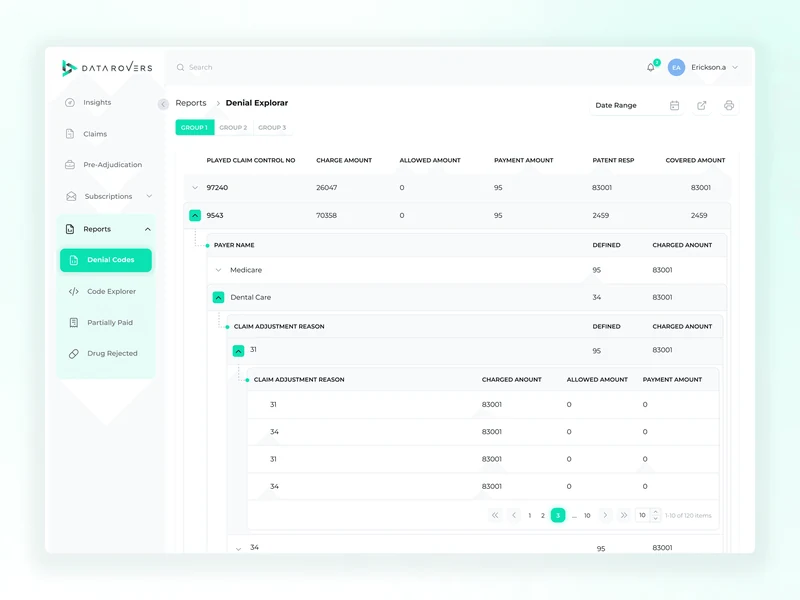This screenshot has width=800, height=600.
Task: Click the Claims document icon
Action: (x=70, y=134)
